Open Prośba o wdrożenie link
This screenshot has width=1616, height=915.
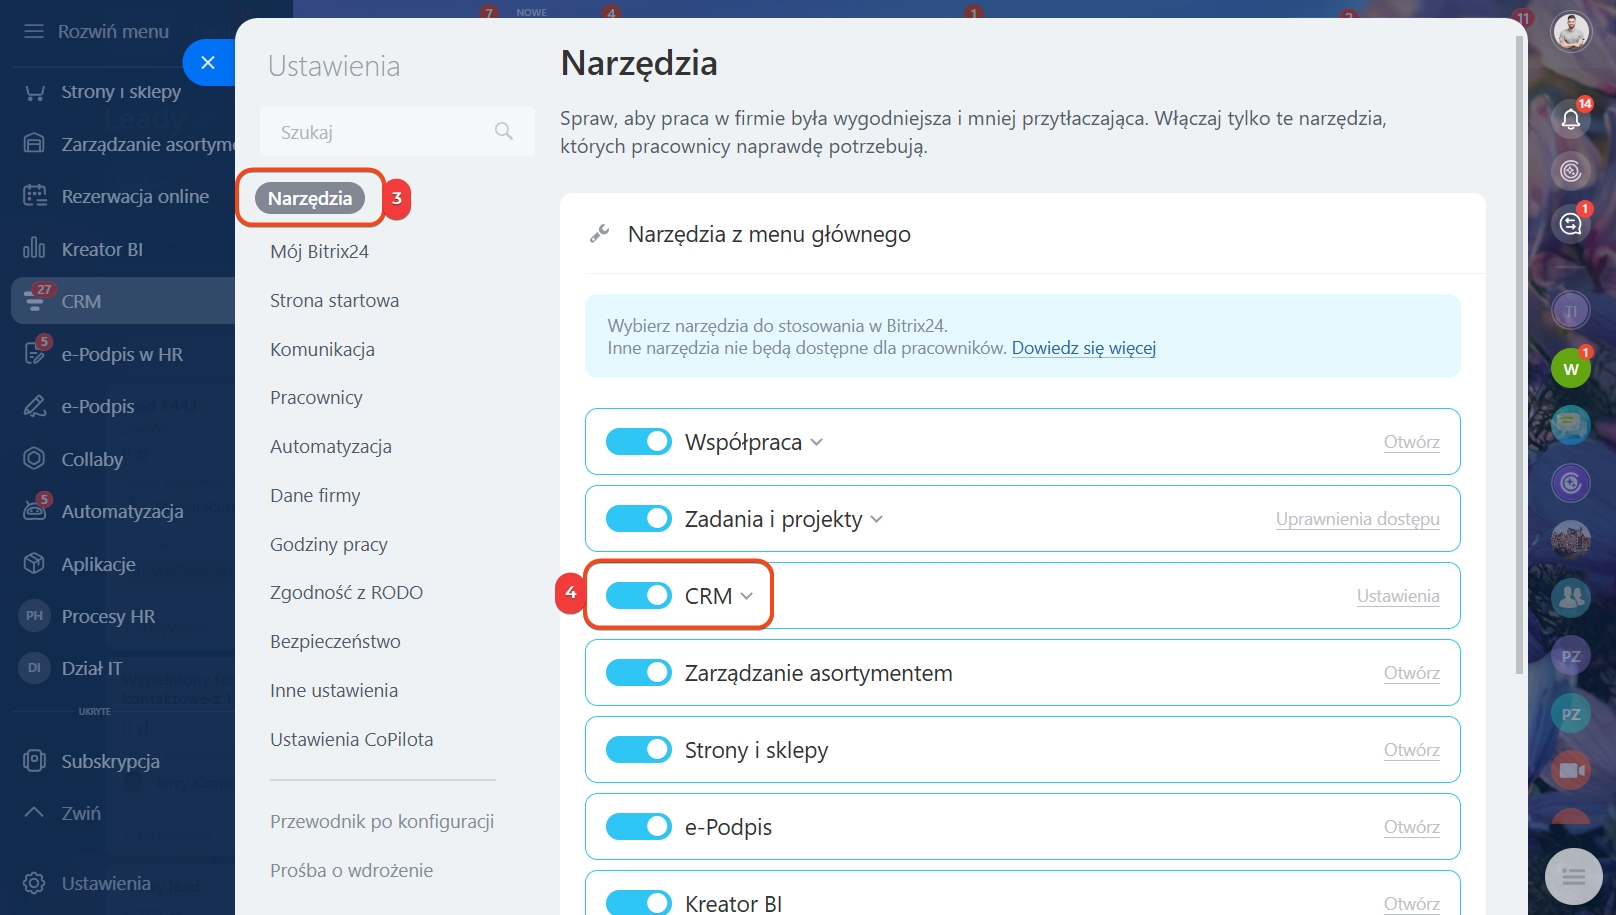tap(351, 870)
